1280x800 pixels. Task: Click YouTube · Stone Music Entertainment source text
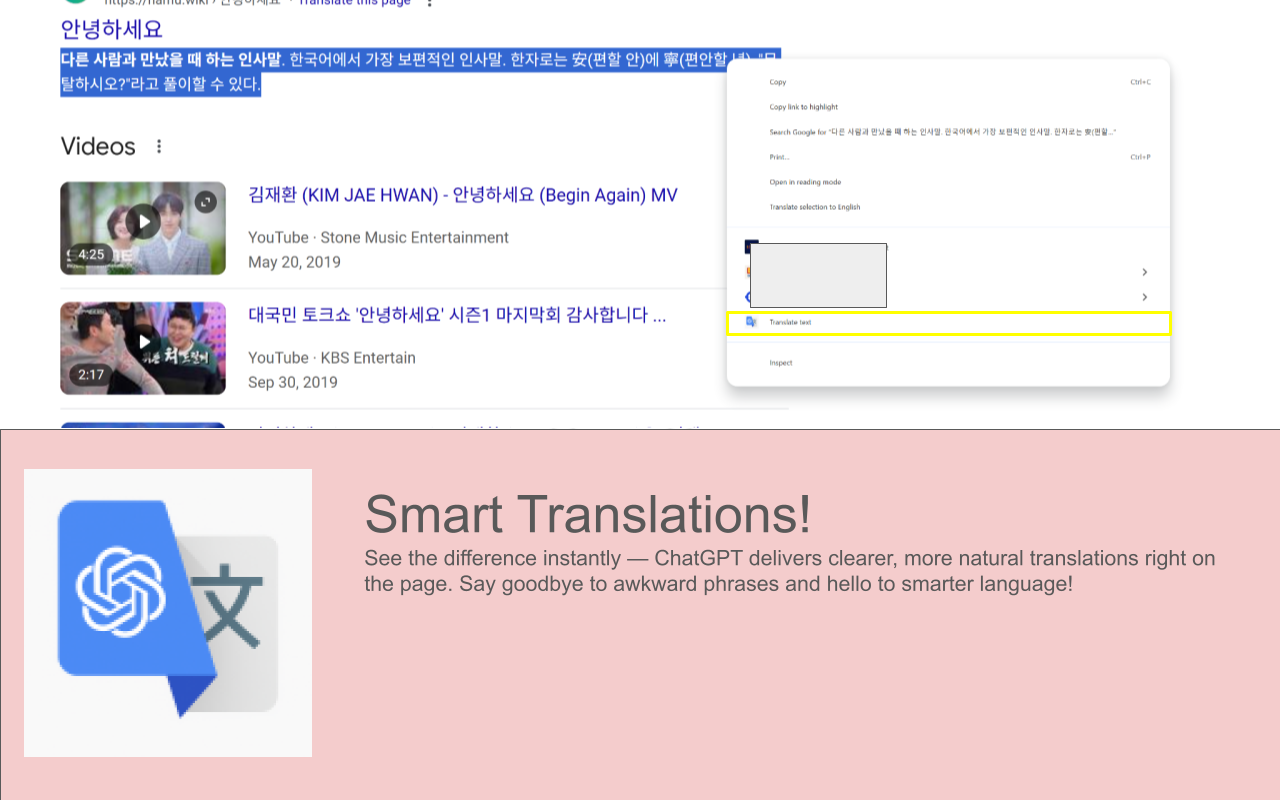point(379,237)
